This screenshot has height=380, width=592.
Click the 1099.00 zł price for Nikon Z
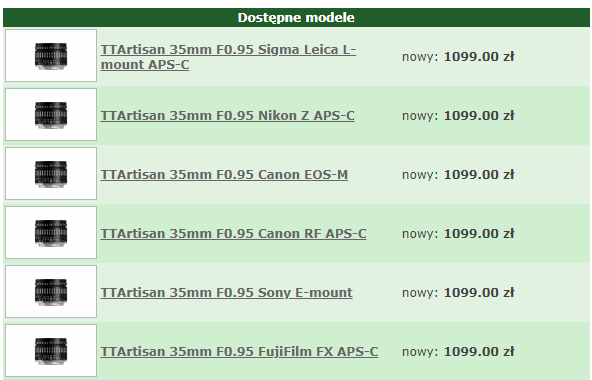click(479, 116)
